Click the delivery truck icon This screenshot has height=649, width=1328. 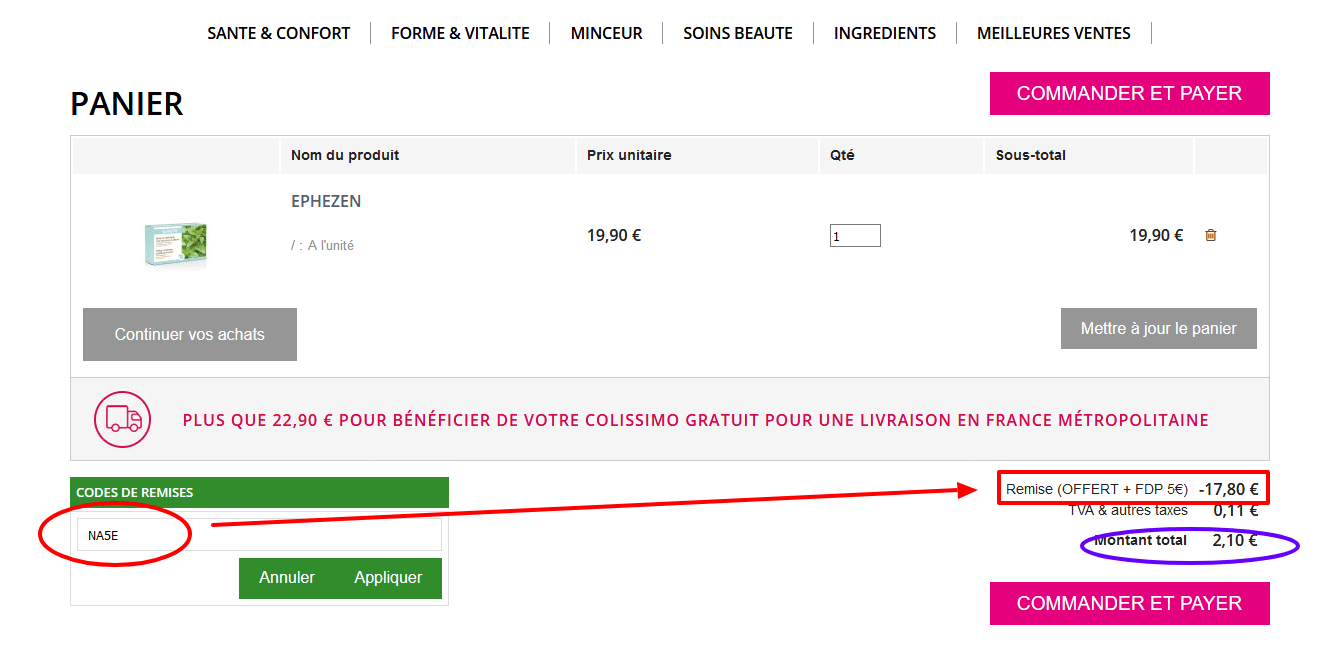pyautogui.click(x=122, y=419)
